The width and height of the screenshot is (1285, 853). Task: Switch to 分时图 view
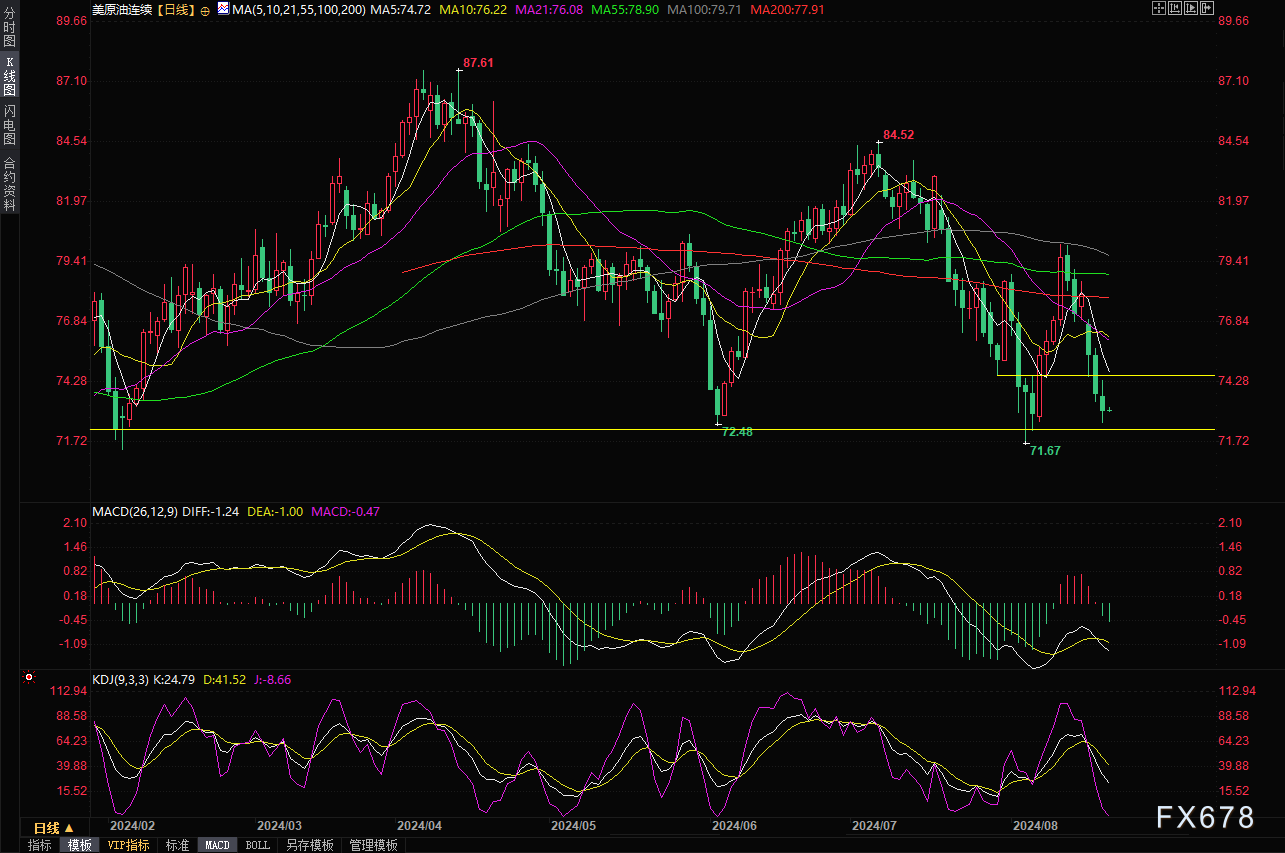pyautogui.click(x=10, y=28)
